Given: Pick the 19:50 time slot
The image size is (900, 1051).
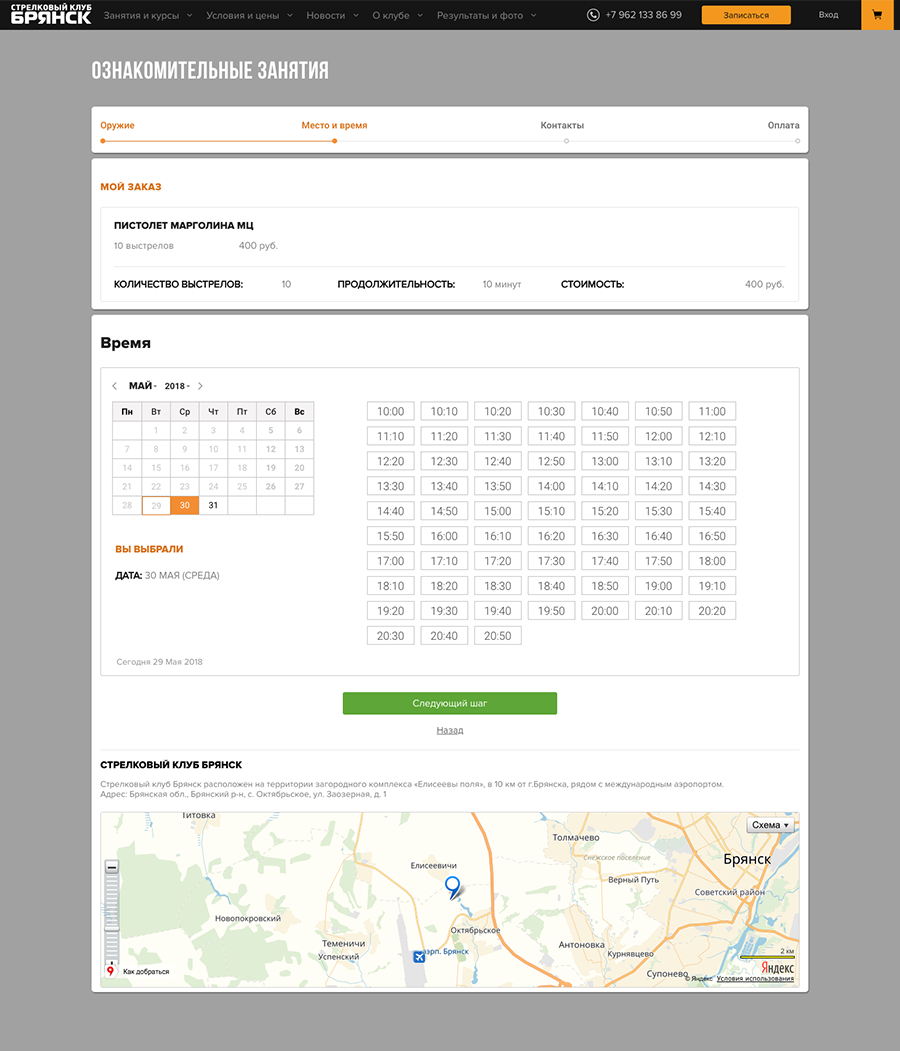Looking at the screenshot, I should (x=552, y=611).
